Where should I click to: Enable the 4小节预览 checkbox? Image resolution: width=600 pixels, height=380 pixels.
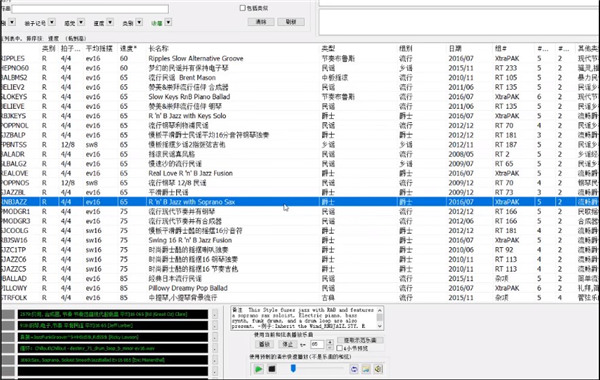pyautogui.click(x=339, y=348)
